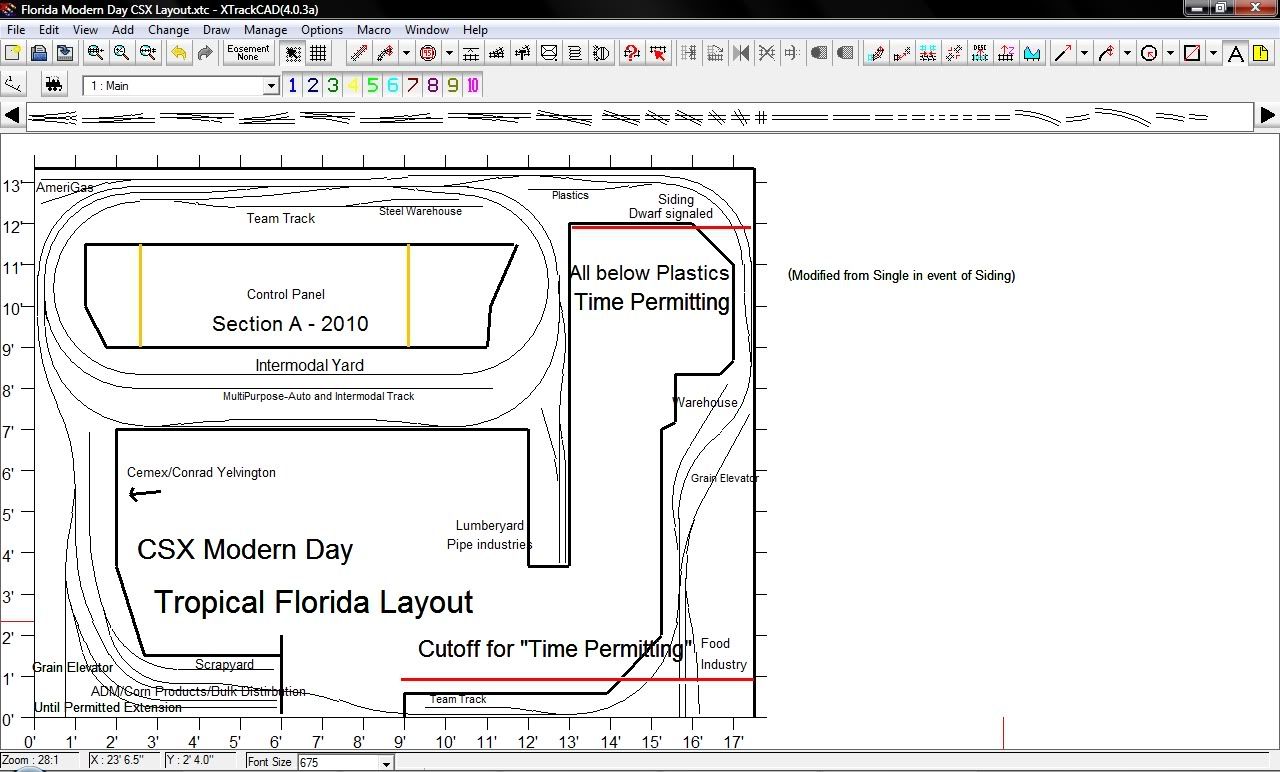Save the layout with disk icon

65,53
